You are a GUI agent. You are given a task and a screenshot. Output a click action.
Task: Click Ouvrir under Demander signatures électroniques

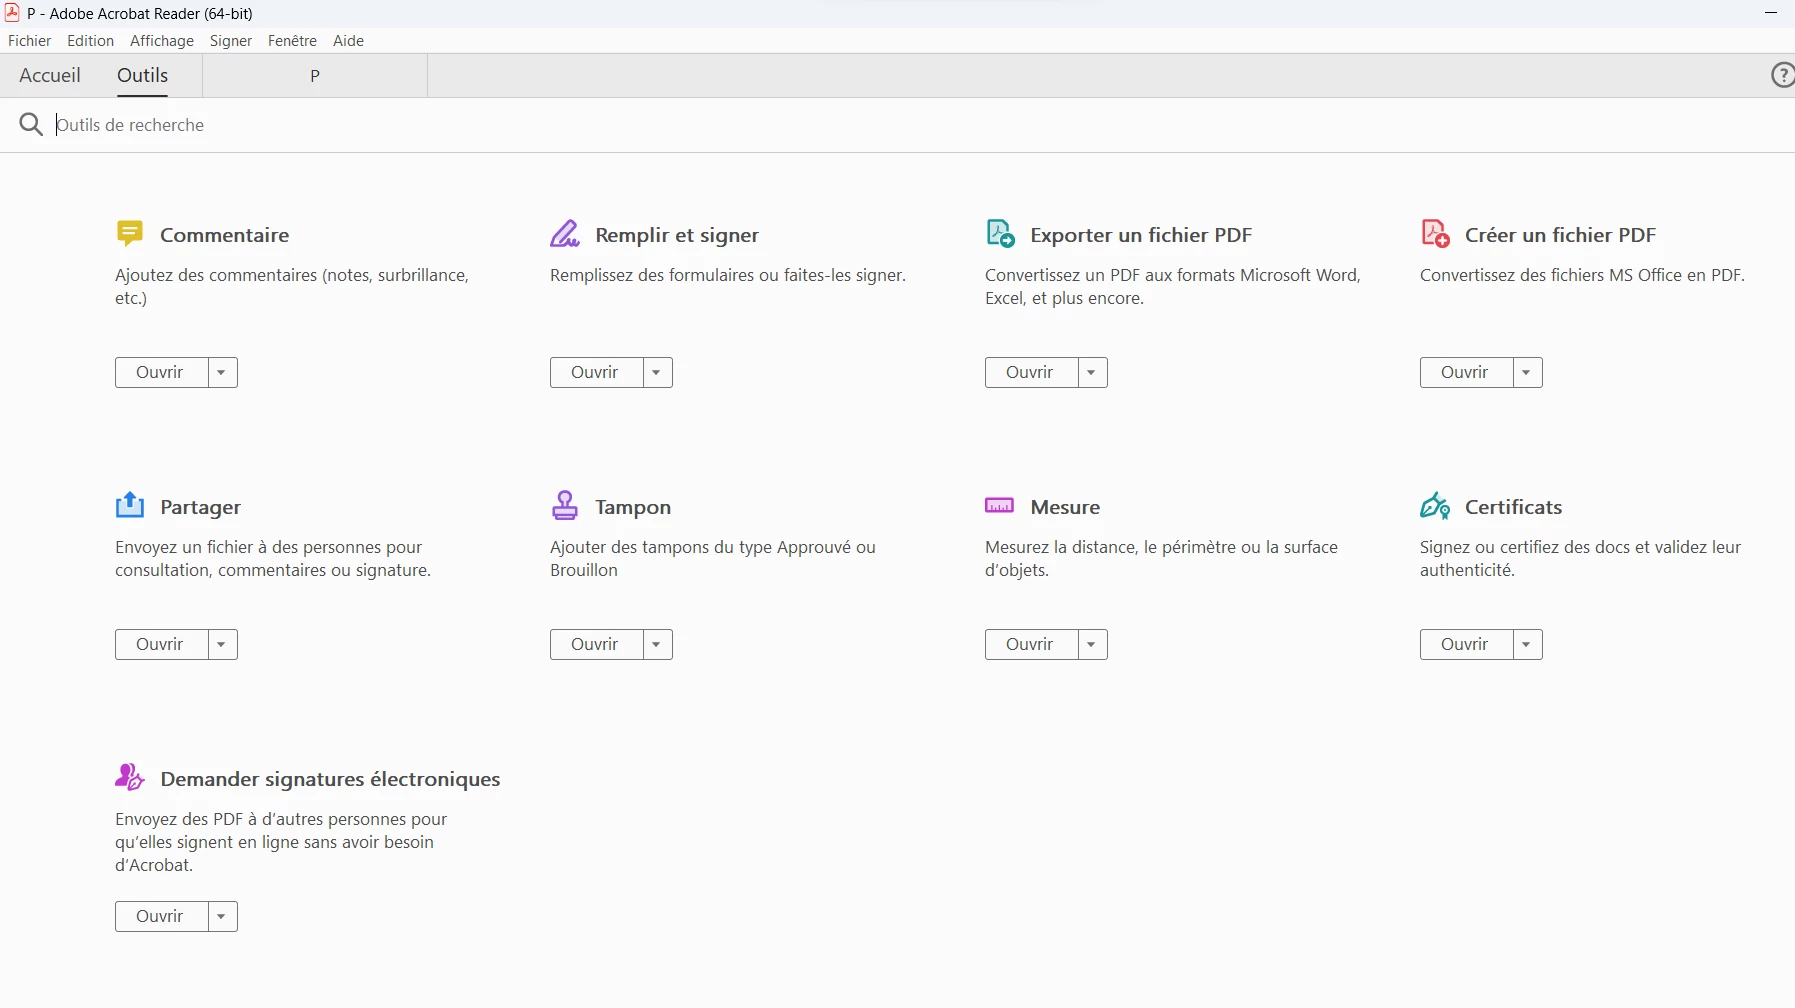click(161, 916)
